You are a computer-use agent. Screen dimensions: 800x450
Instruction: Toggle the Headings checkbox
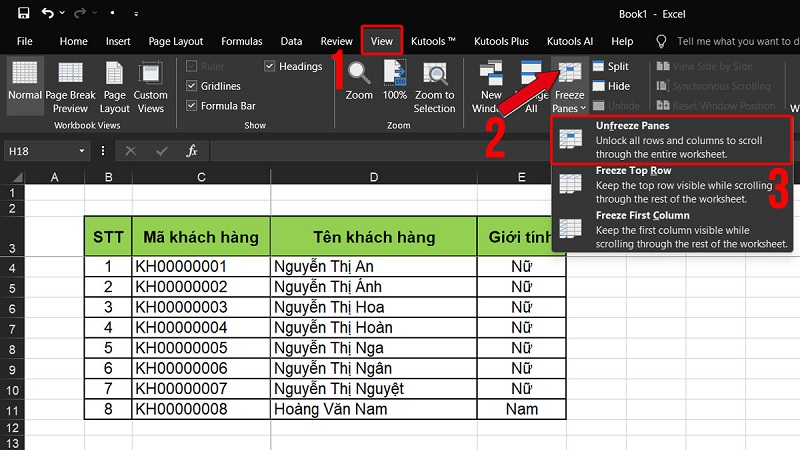(x=270, y=66)
